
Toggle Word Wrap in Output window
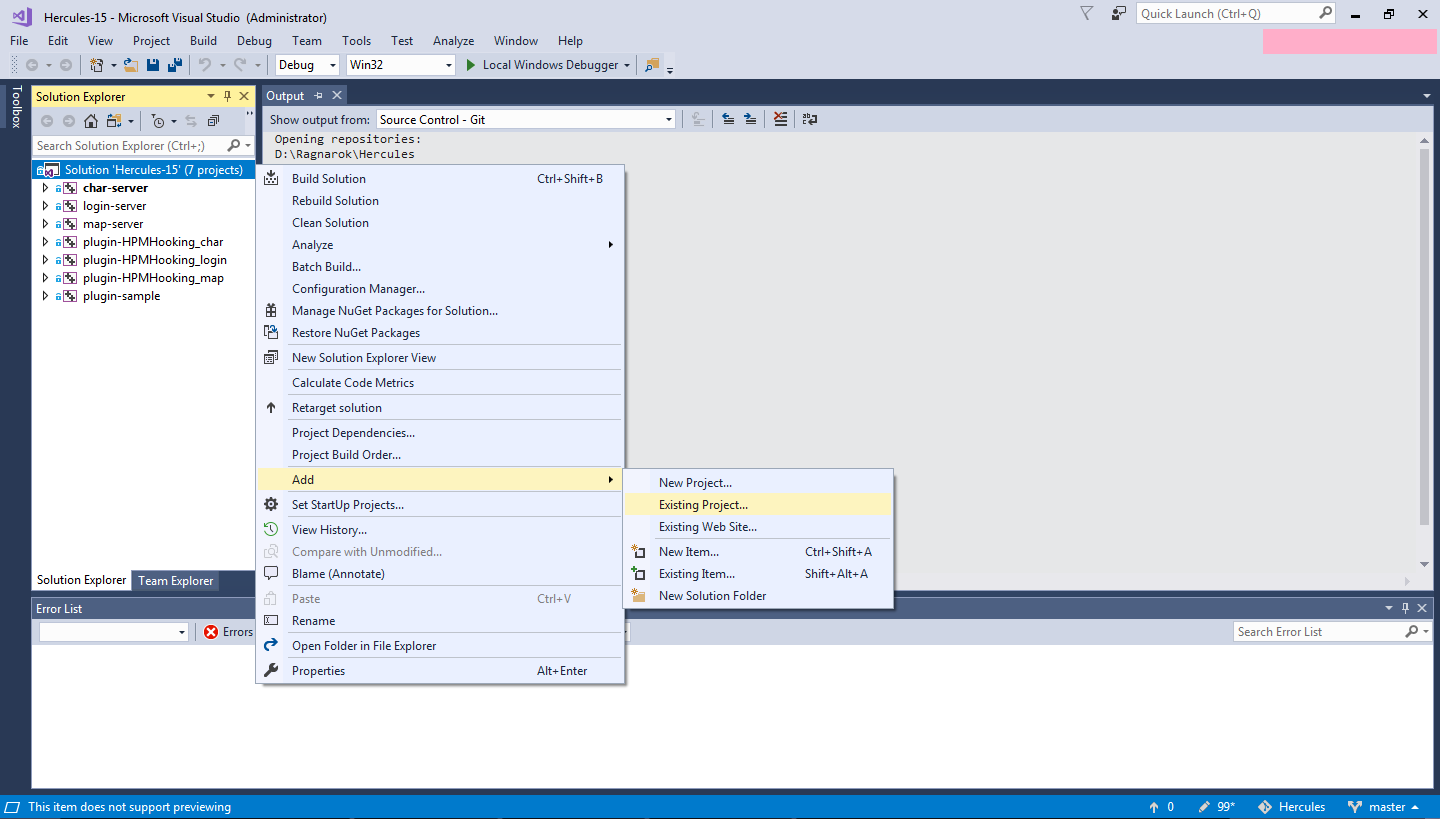tap(810, 119)
